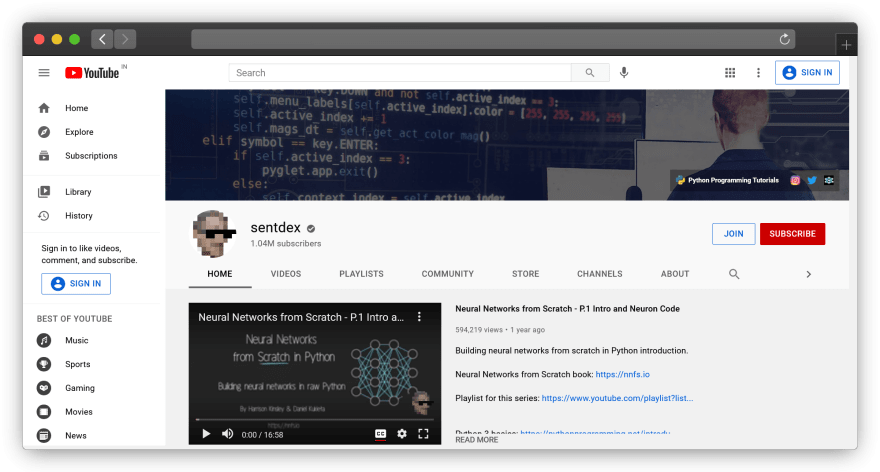Click inside the YouTube Search field
The image size is (880, 472).
400,73
